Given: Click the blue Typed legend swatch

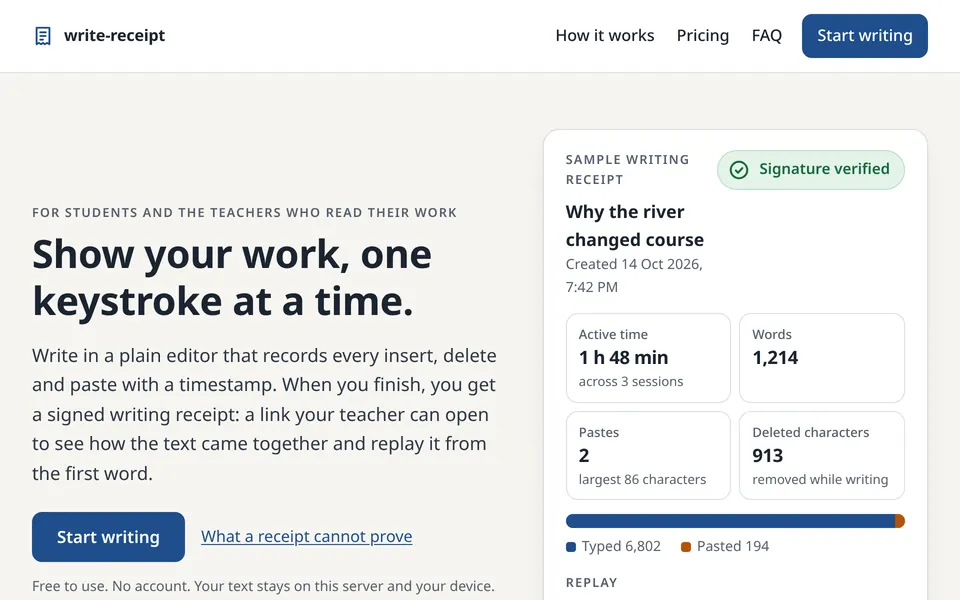Looking at the screenshot, I should (571, 547).
